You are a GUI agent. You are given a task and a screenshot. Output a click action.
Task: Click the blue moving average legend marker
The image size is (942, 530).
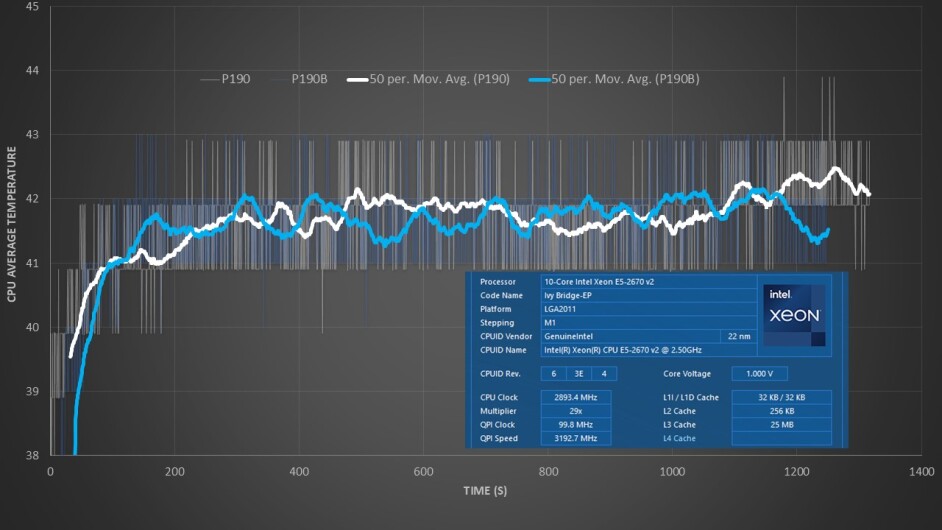click(x=538, y=78)
